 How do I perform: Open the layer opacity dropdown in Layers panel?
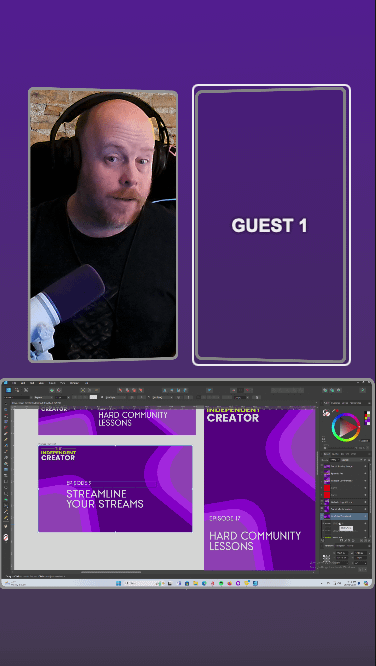pos(335,460)
